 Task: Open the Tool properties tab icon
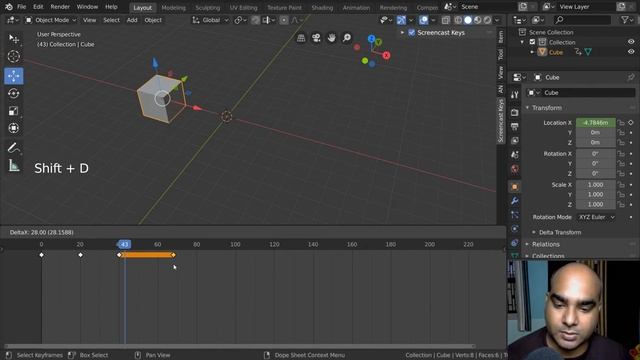point(514,94)
